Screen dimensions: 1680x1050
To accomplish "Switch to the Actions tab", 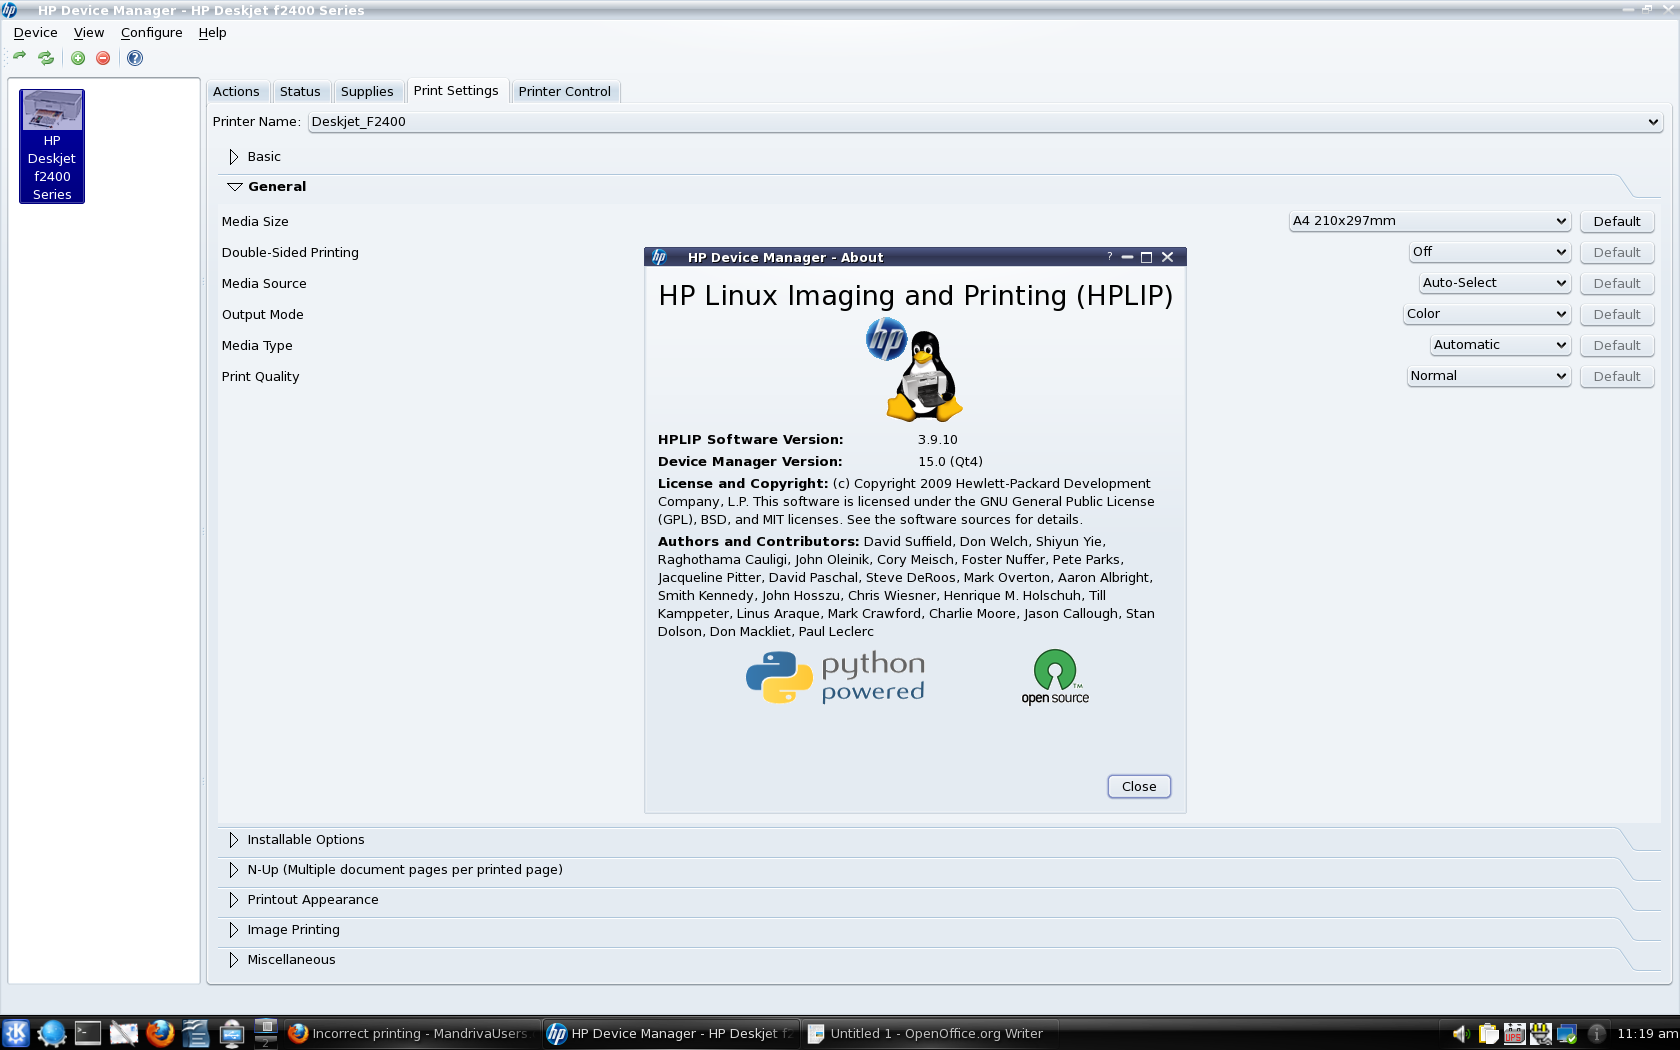I will (236, 92).
